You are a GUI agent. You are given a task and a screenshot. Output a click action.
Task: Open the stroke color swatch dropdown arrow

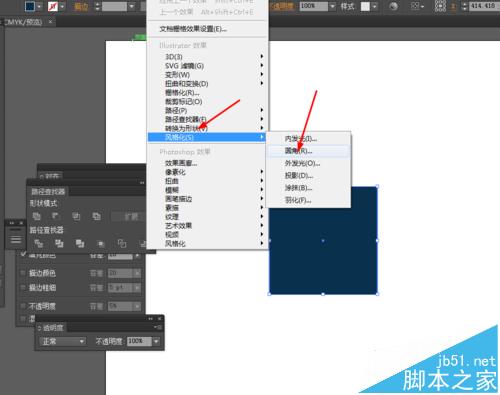point(62,6)
